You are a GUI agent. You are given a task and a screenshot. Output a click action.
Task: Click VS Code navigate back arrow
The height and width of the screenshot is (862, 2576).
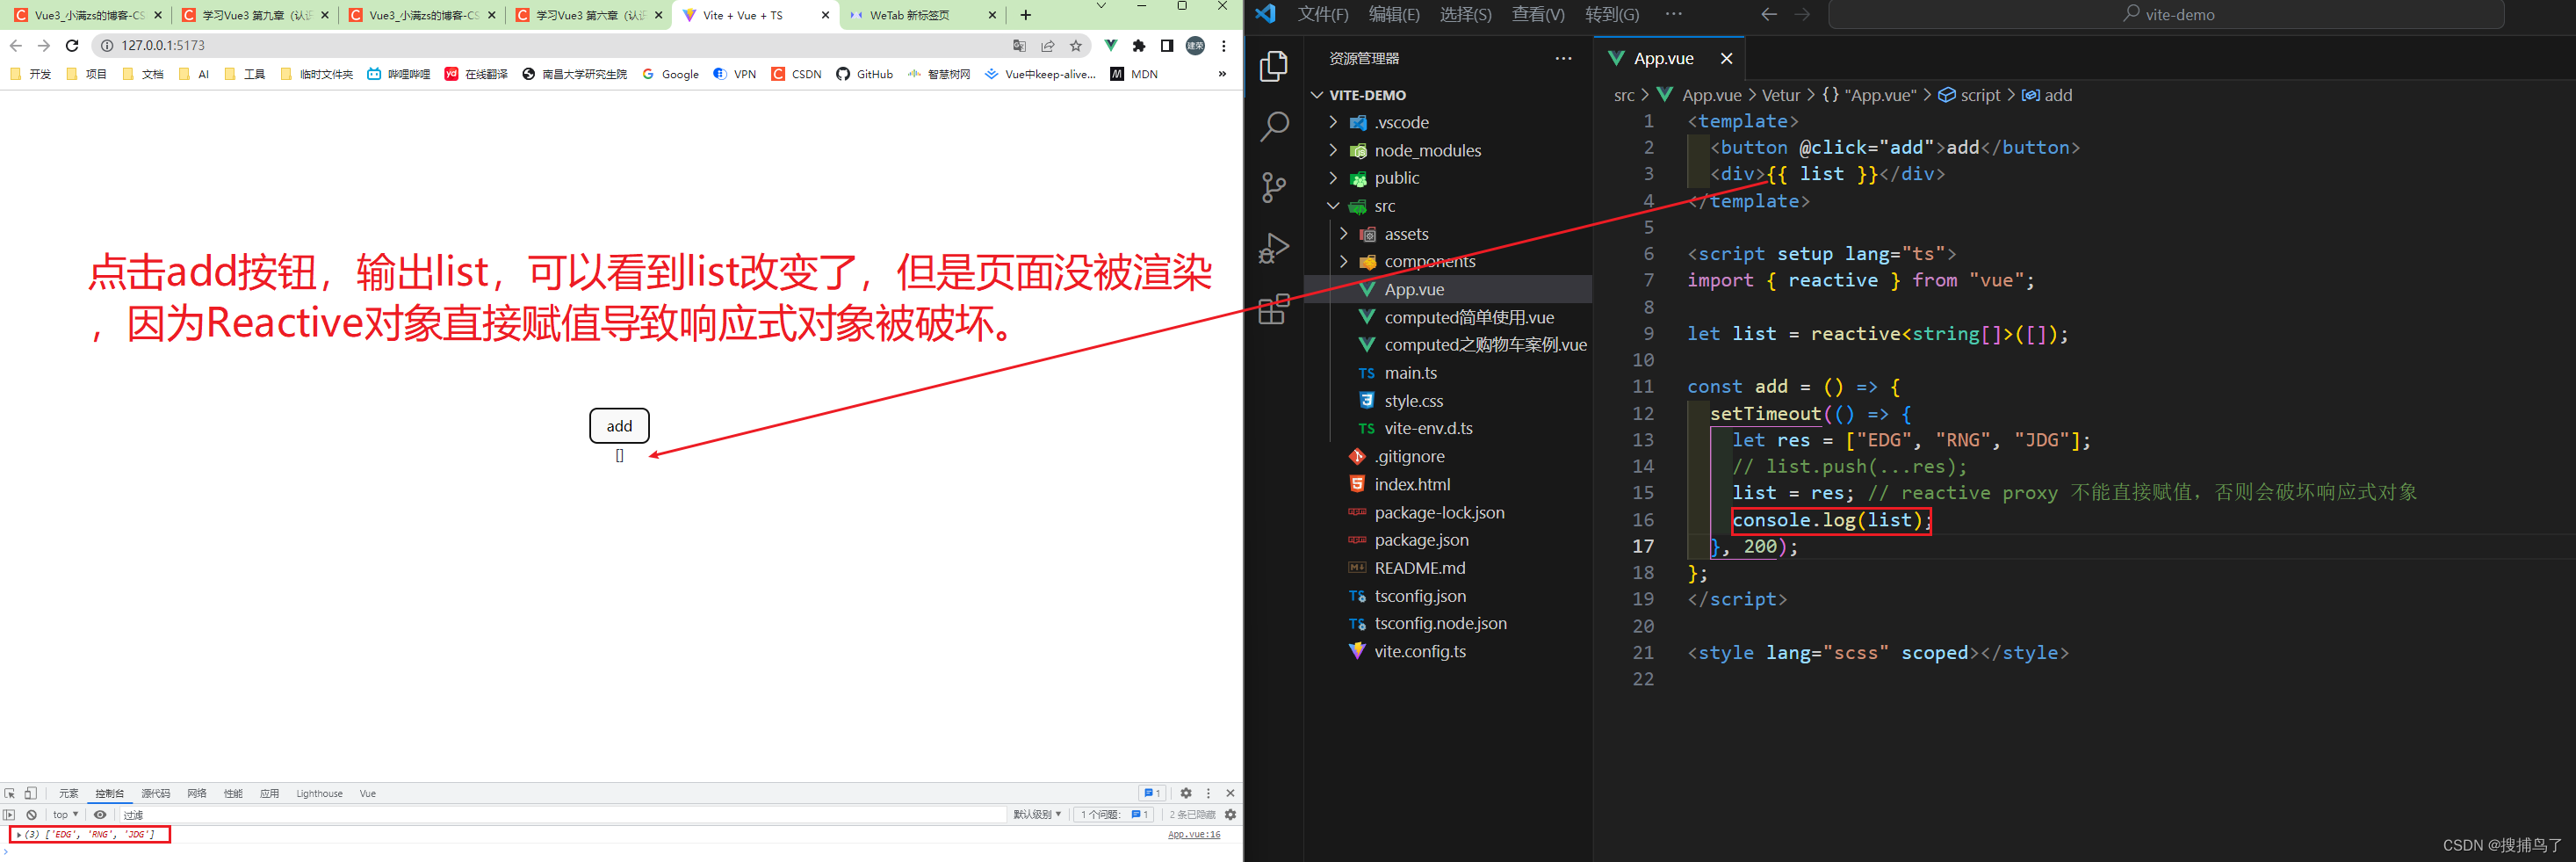click(x=1769, y=14)
